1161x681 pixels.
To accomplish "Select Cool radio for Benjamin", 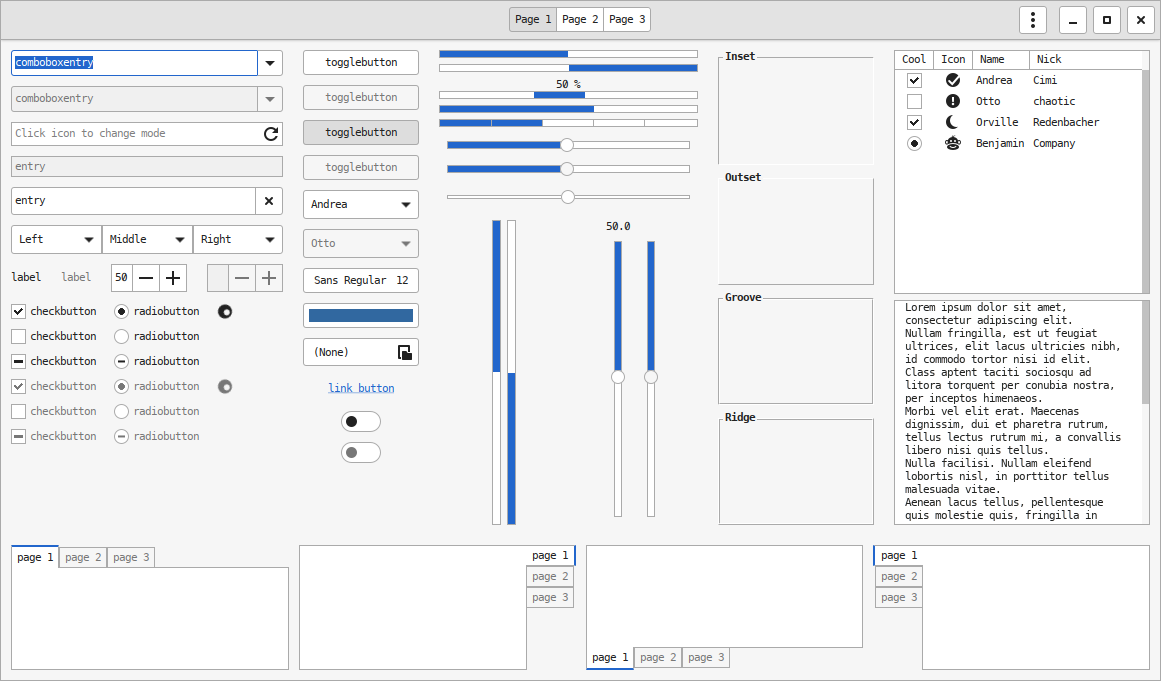I will (914, 144).
